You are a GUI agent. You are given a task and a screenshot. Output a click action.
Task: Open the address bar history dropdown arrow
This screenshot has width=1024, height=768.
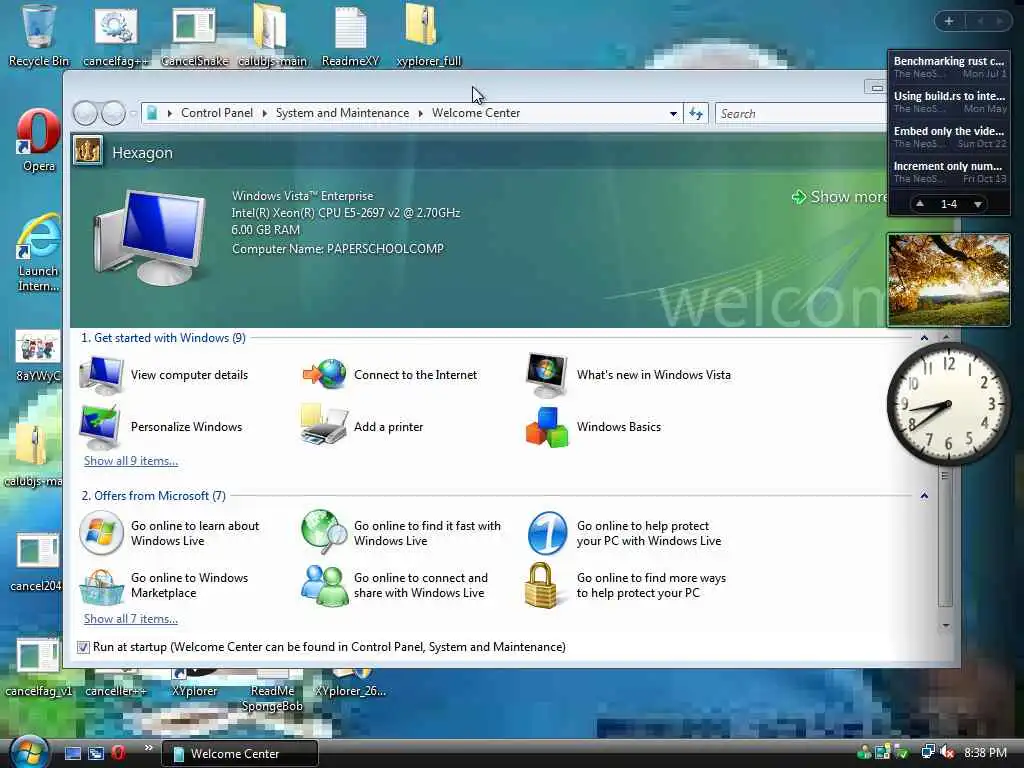coord(673,114)
